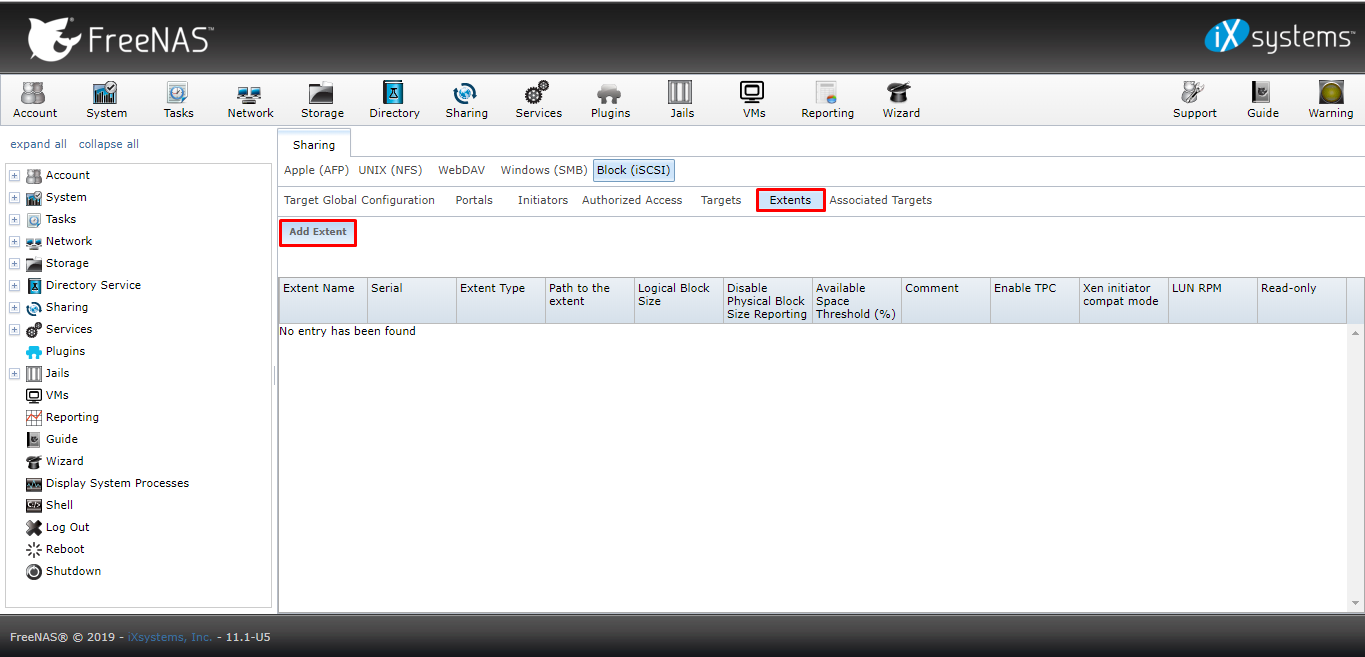Open the Targets tab
1365x657 pixels.
[x=721, y=200]
